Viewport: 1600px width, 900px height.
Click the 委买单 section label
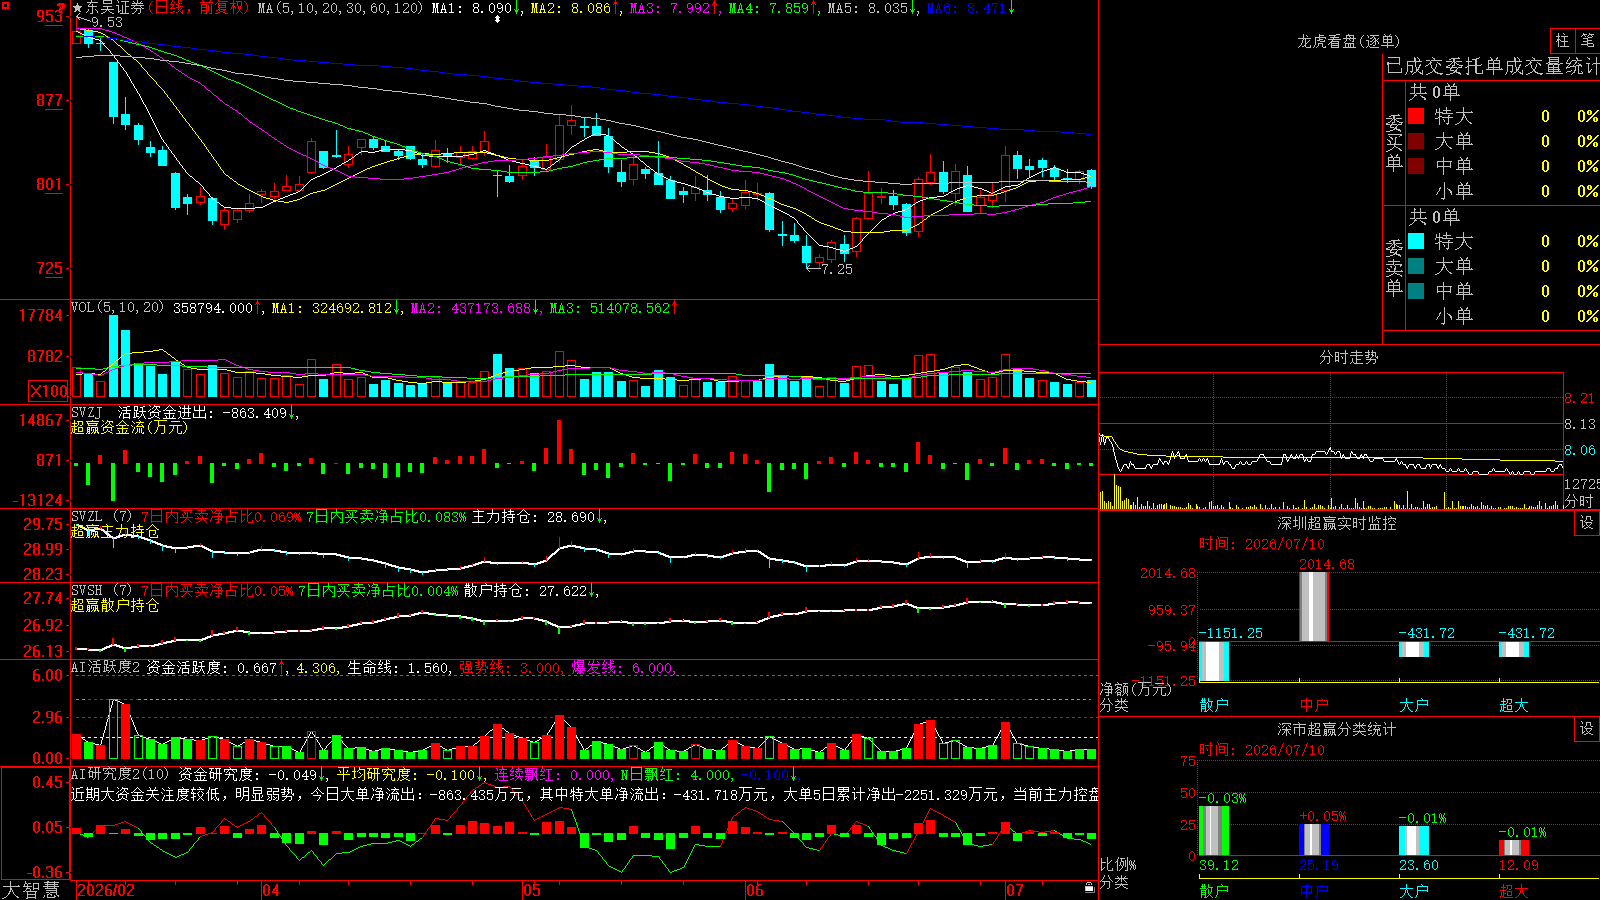coord(1394,142)
